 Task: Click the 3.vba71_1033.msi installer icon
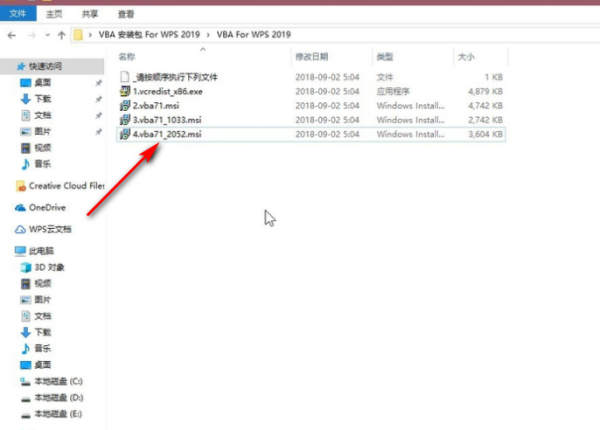125,120
